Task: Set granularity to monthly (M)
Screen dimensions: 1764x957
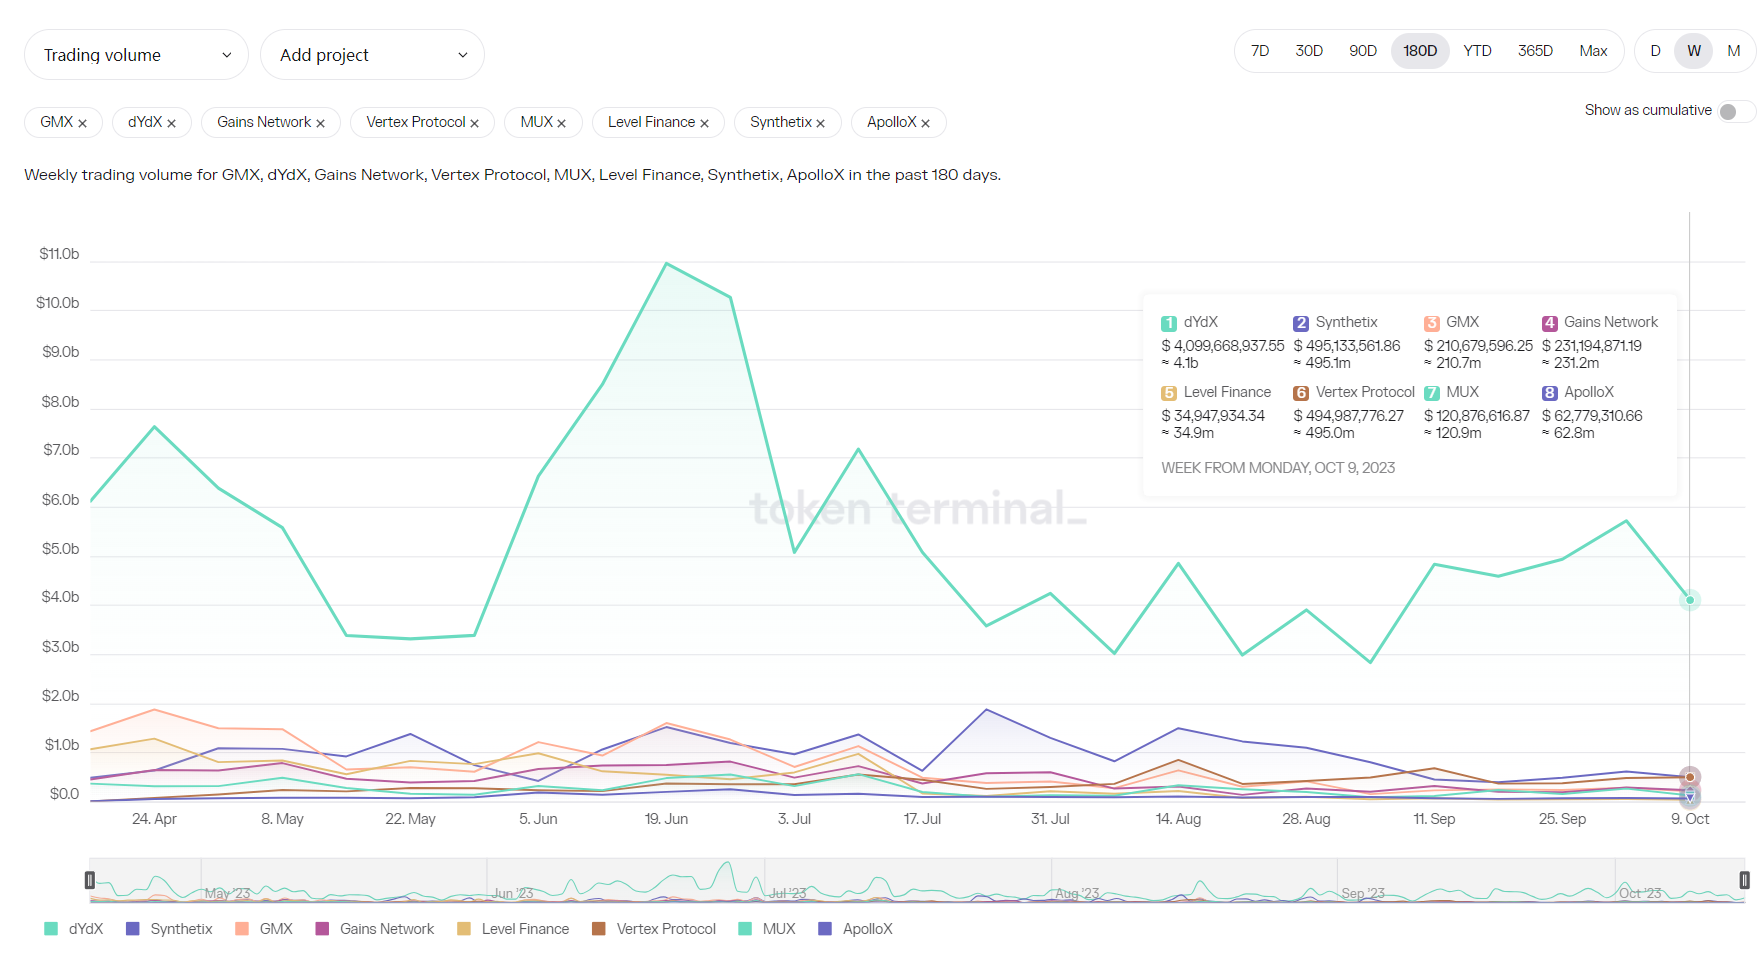Action: pyautogui.click(x=1733, y=51)
